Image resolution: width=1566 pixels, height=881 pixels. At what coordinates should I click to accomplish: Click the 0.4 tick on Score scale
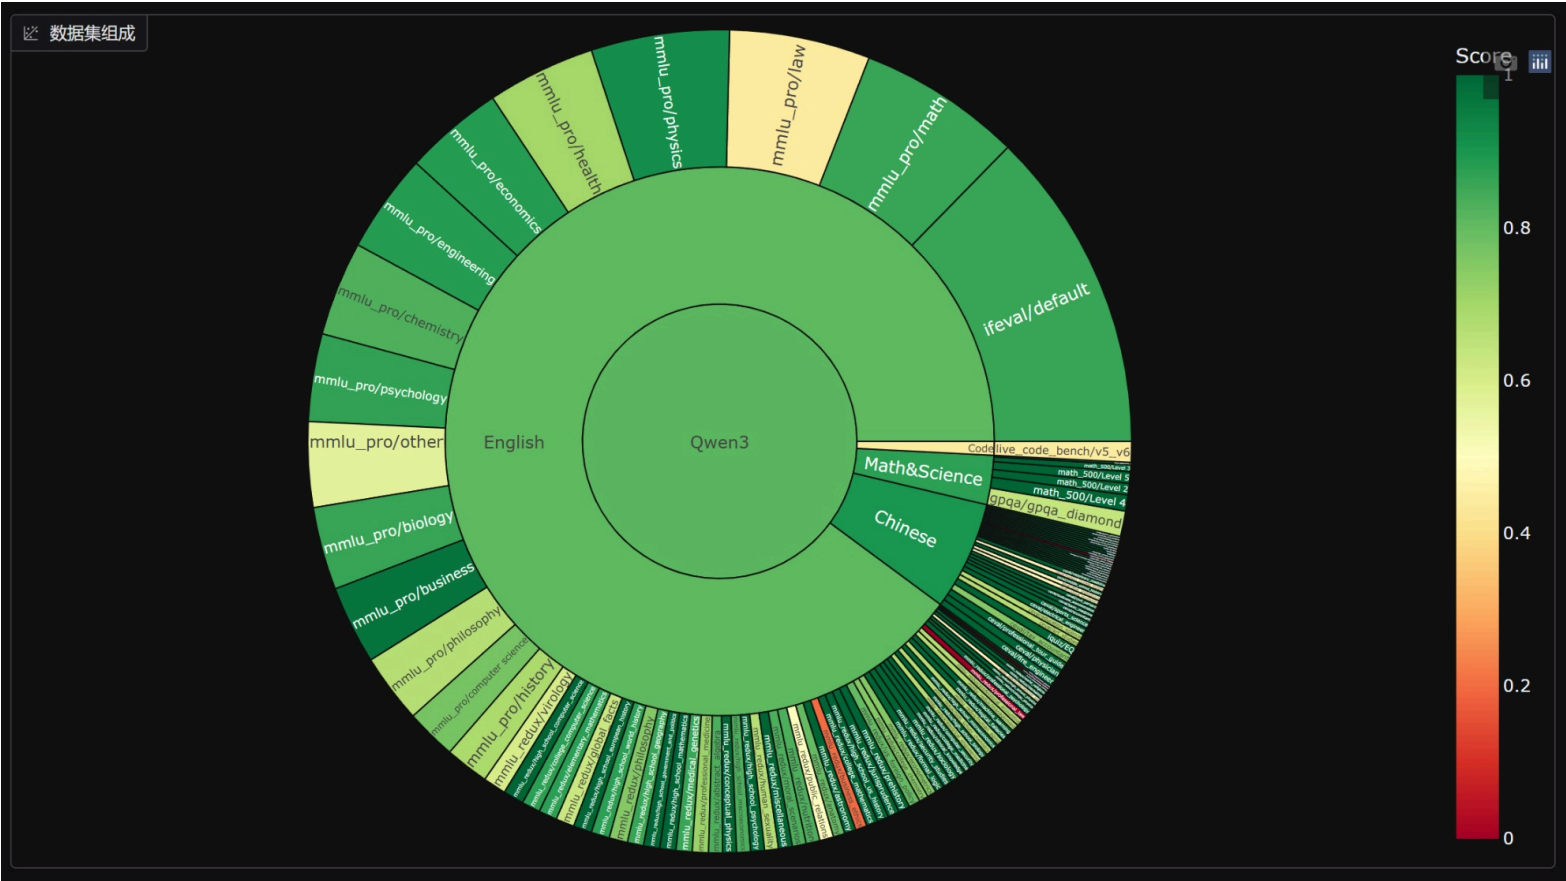tap(1516, 533)
